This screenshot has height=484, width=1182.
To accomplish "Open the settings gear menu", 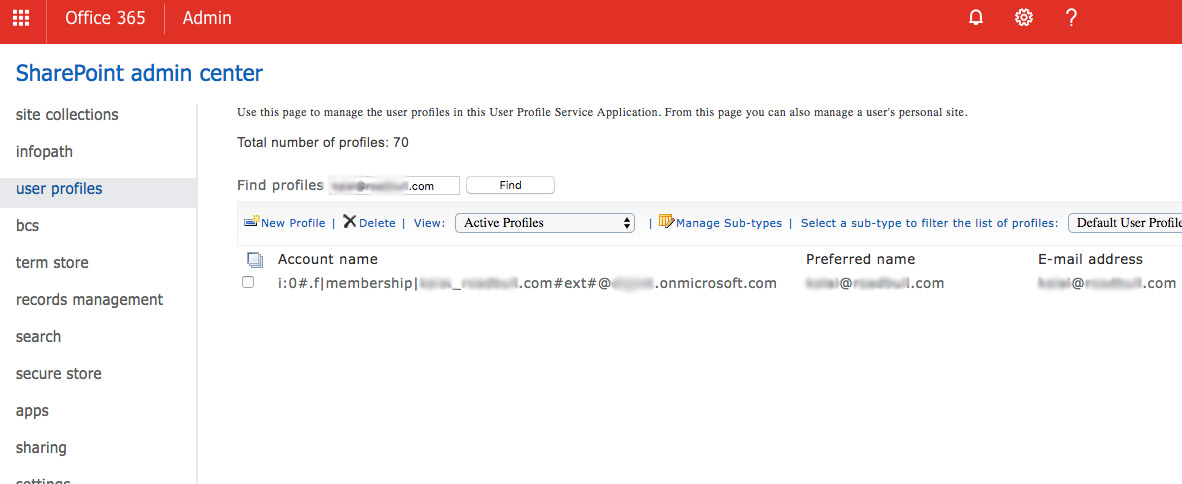I will (1023, 18).
